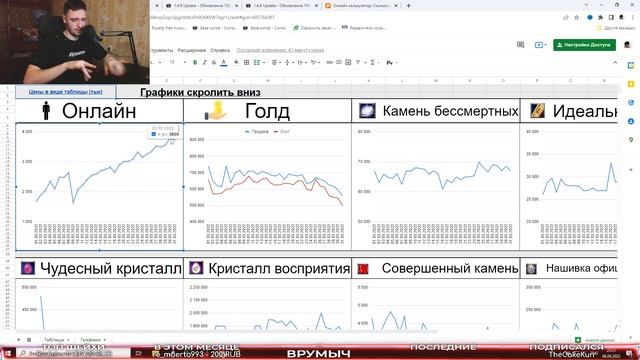
Task: Open Keep notes in the side panel
Action: point(631,84)
